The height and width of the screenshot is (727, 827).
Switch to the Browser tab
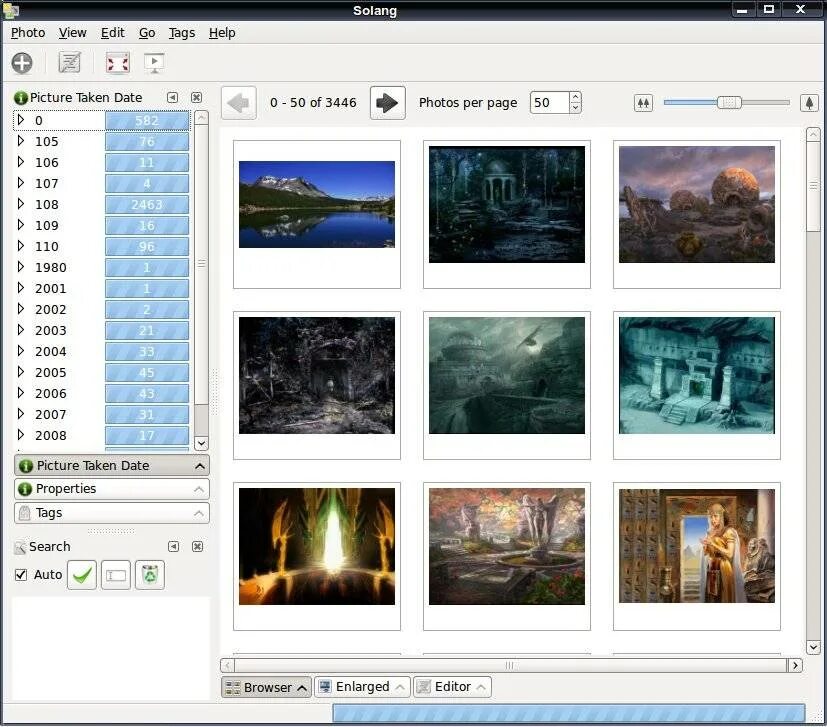(266, 687)
